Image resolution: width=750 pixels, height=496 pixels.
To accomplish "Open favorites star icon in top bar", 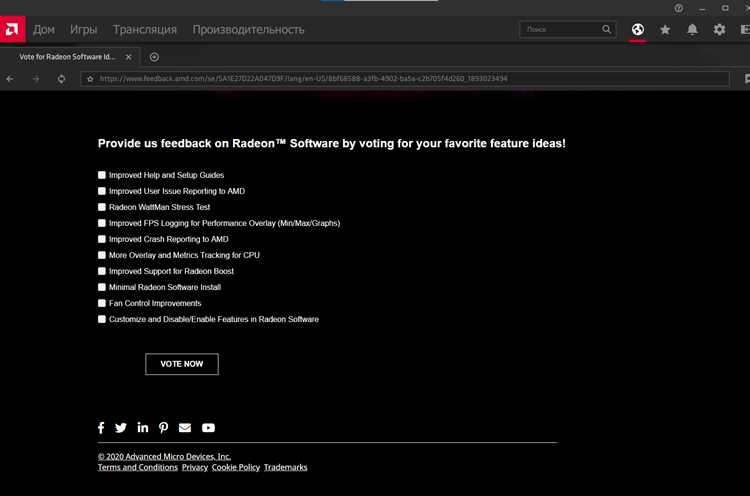I will [x=665, y=30].
